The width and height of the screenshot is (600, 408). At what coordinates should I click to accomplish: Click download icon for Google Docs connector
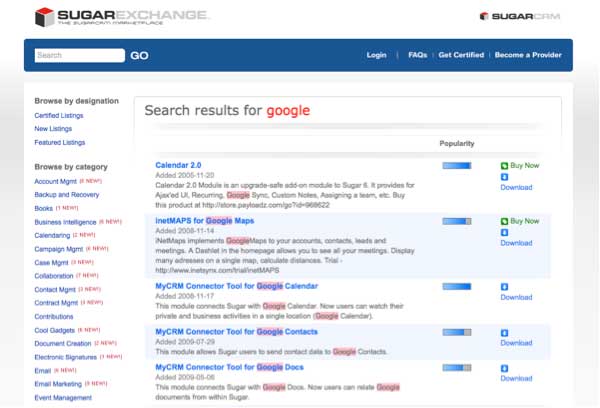[x=504, y=368]
